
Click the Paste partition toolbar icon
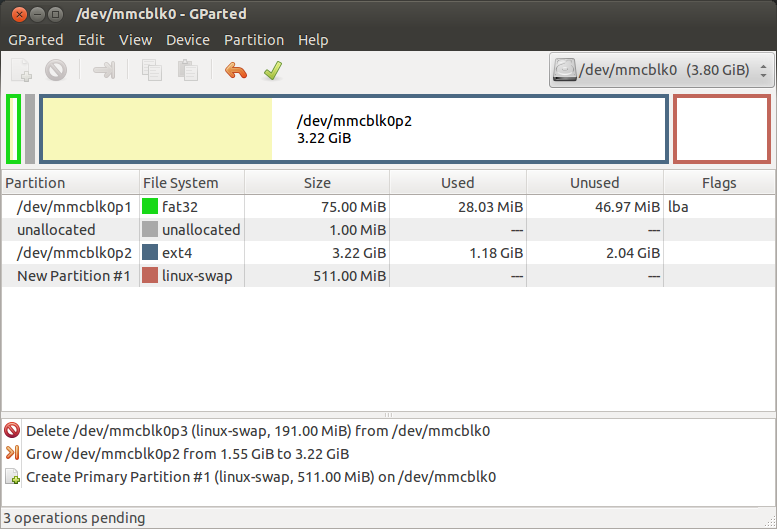[x=187, y=70]
